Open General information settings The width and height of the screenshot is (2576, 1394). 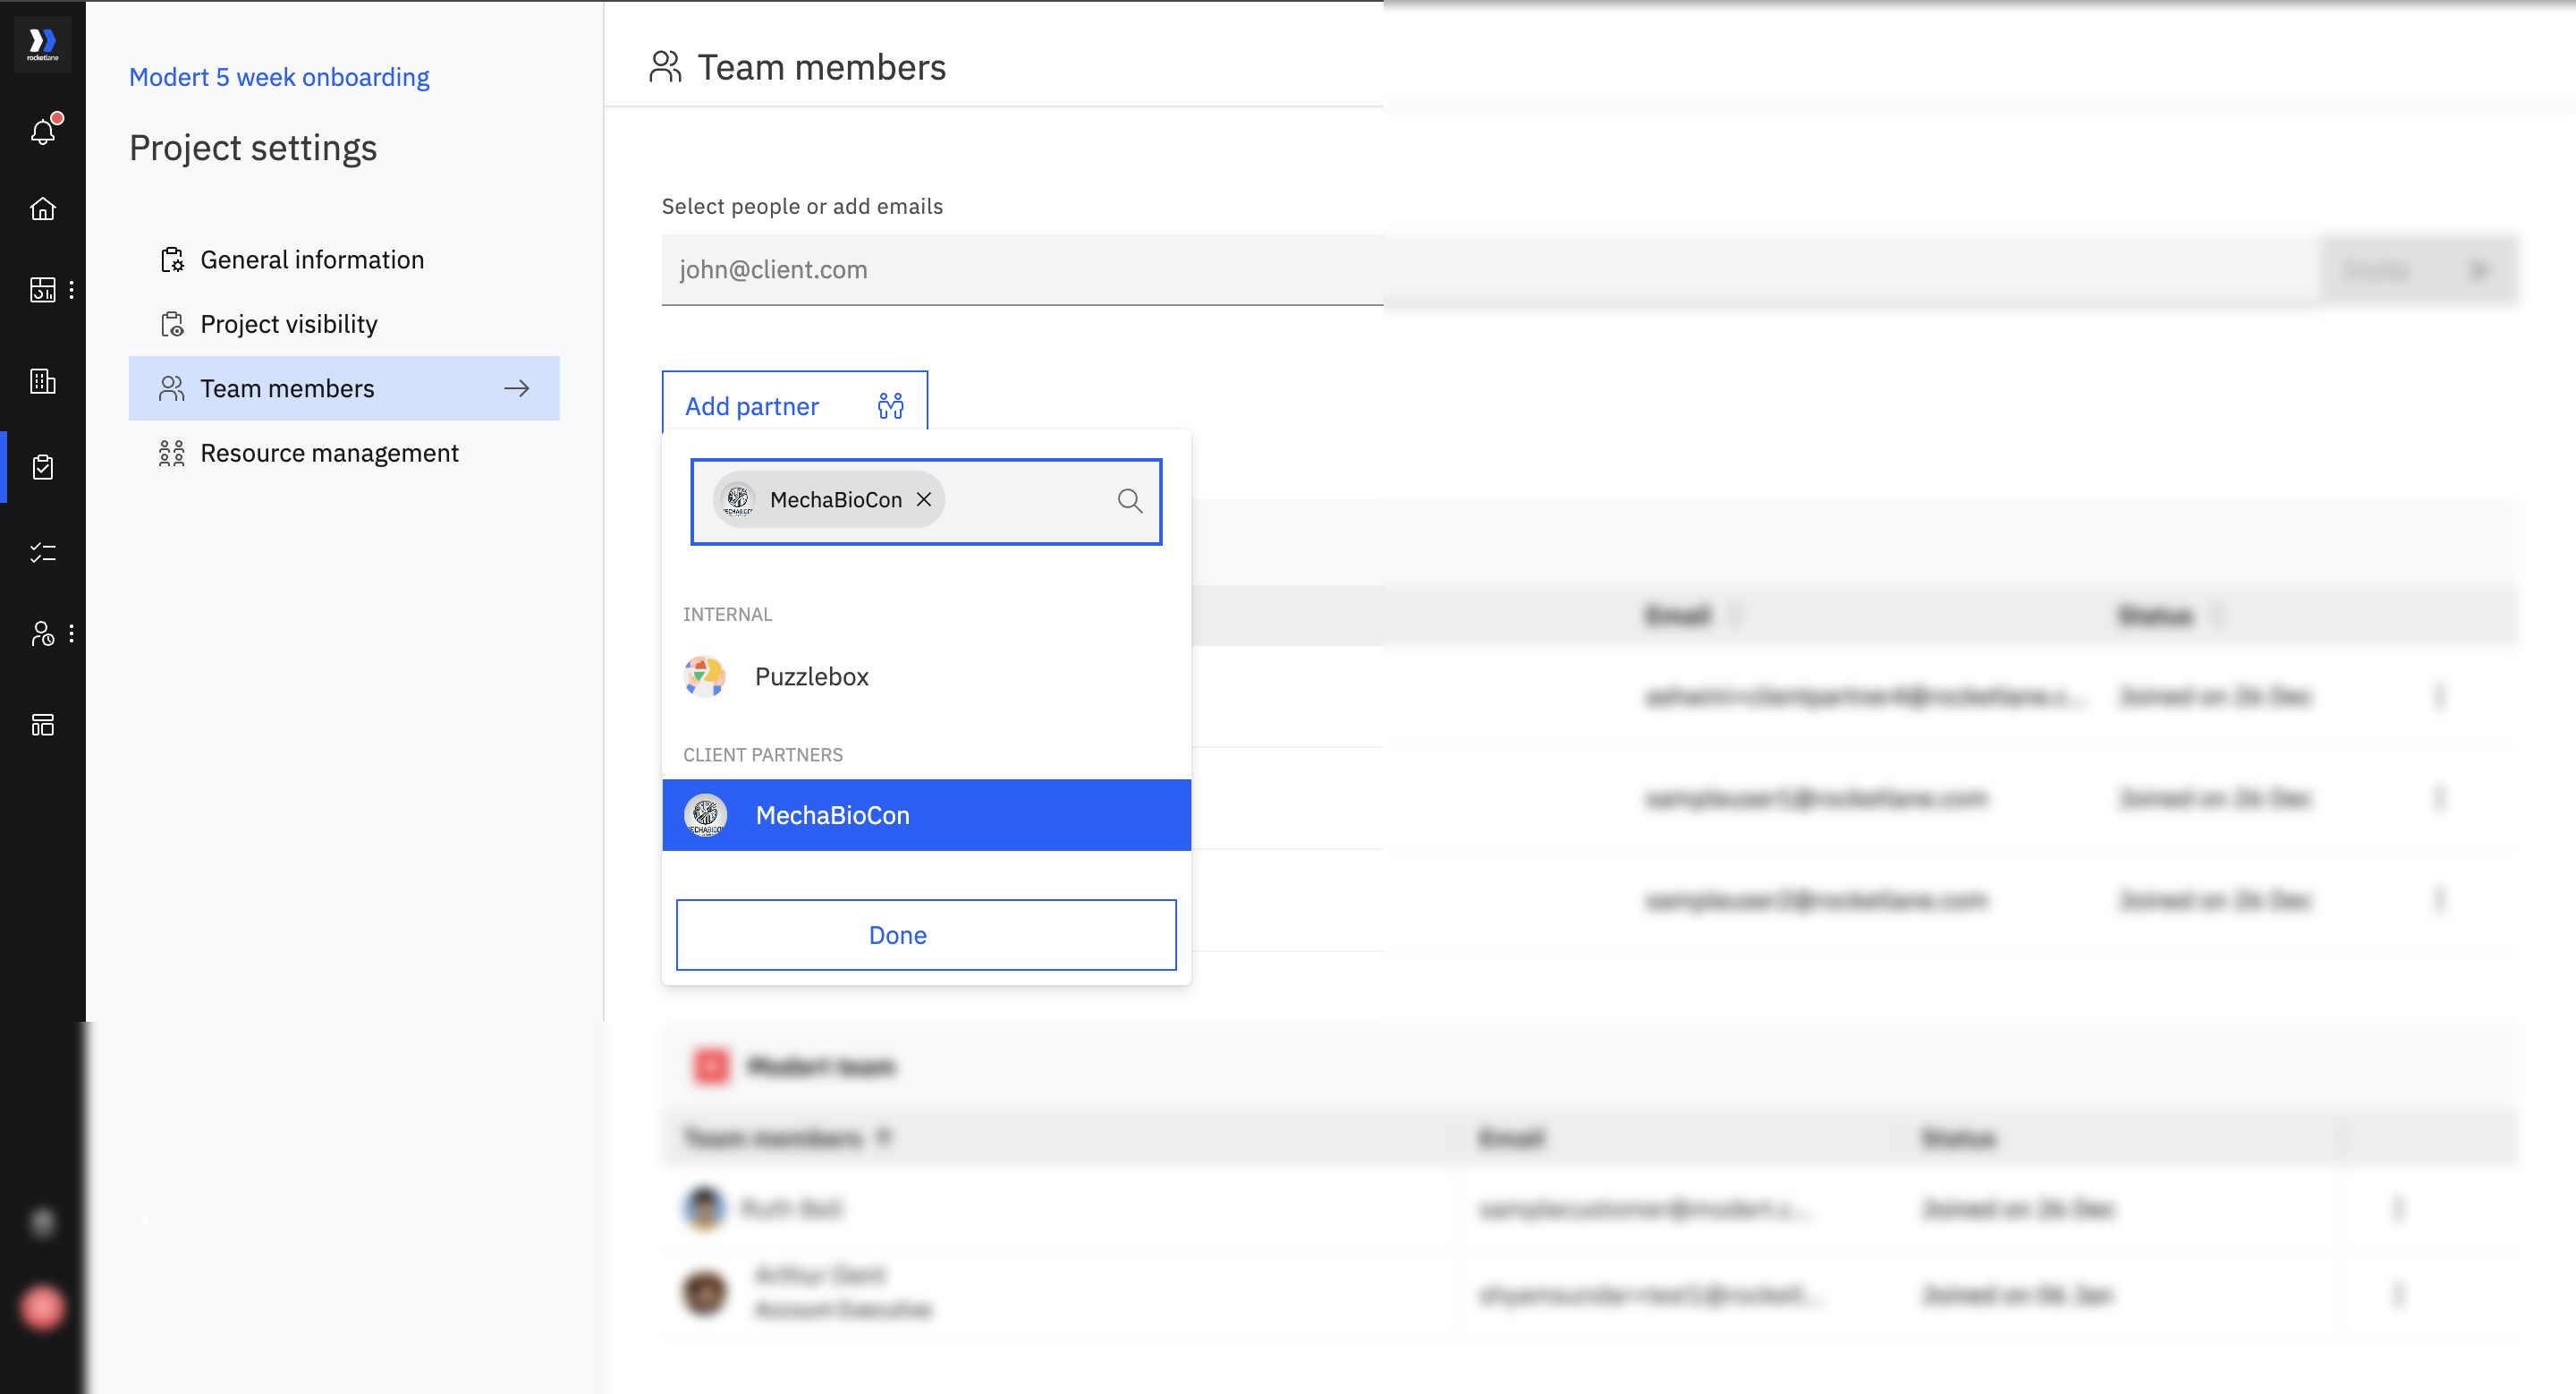coord(312,260)
